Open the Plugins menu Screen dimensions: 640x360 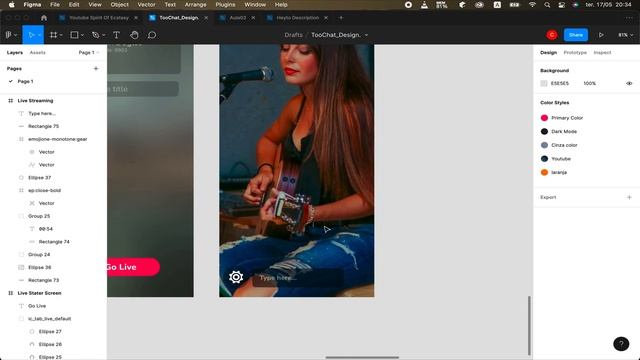pos(225,4)
